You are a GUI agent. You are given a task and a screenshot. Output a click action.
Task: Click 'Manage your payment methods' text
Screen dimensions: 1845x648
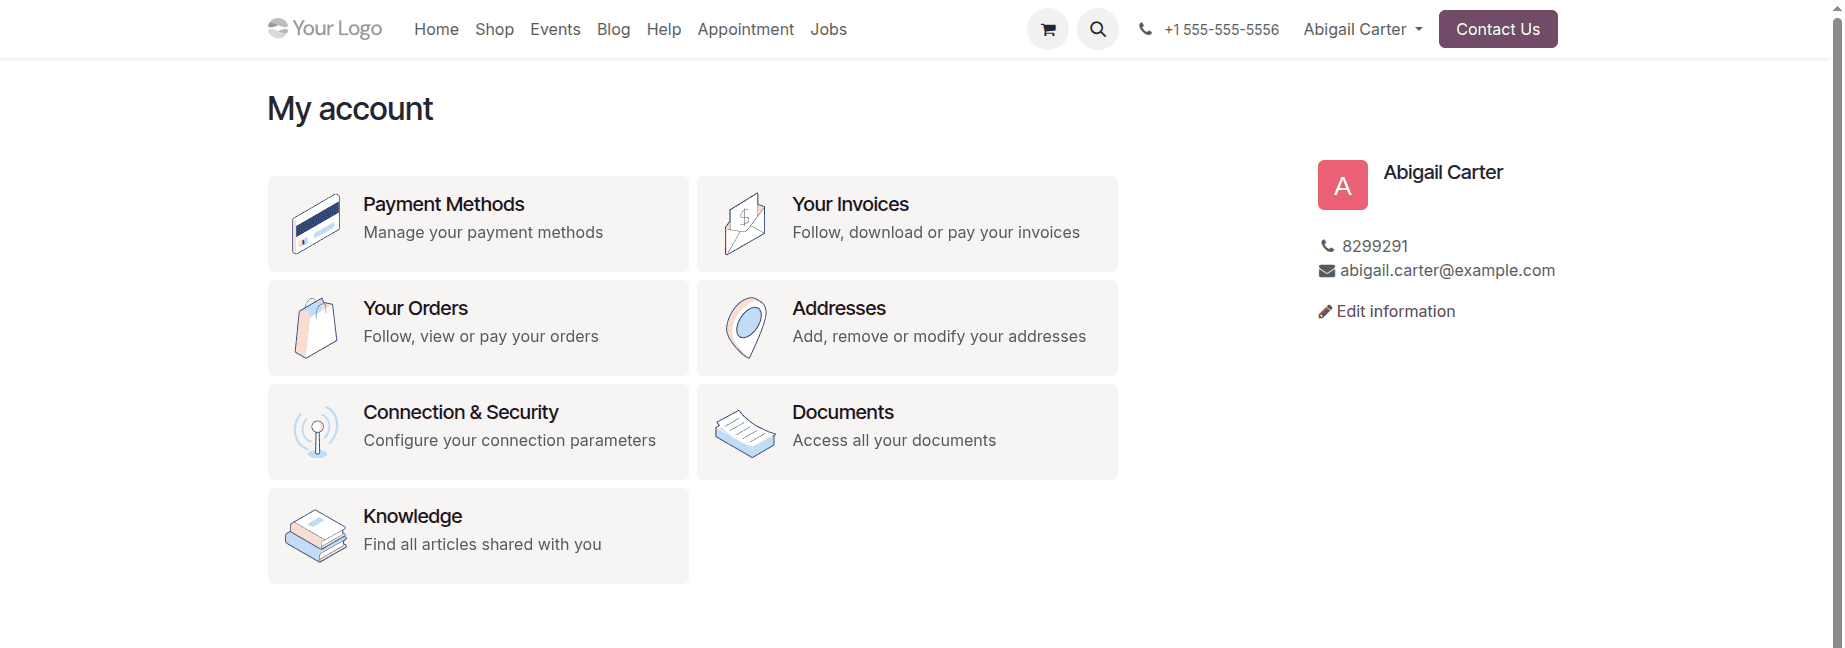click(483, 232)
